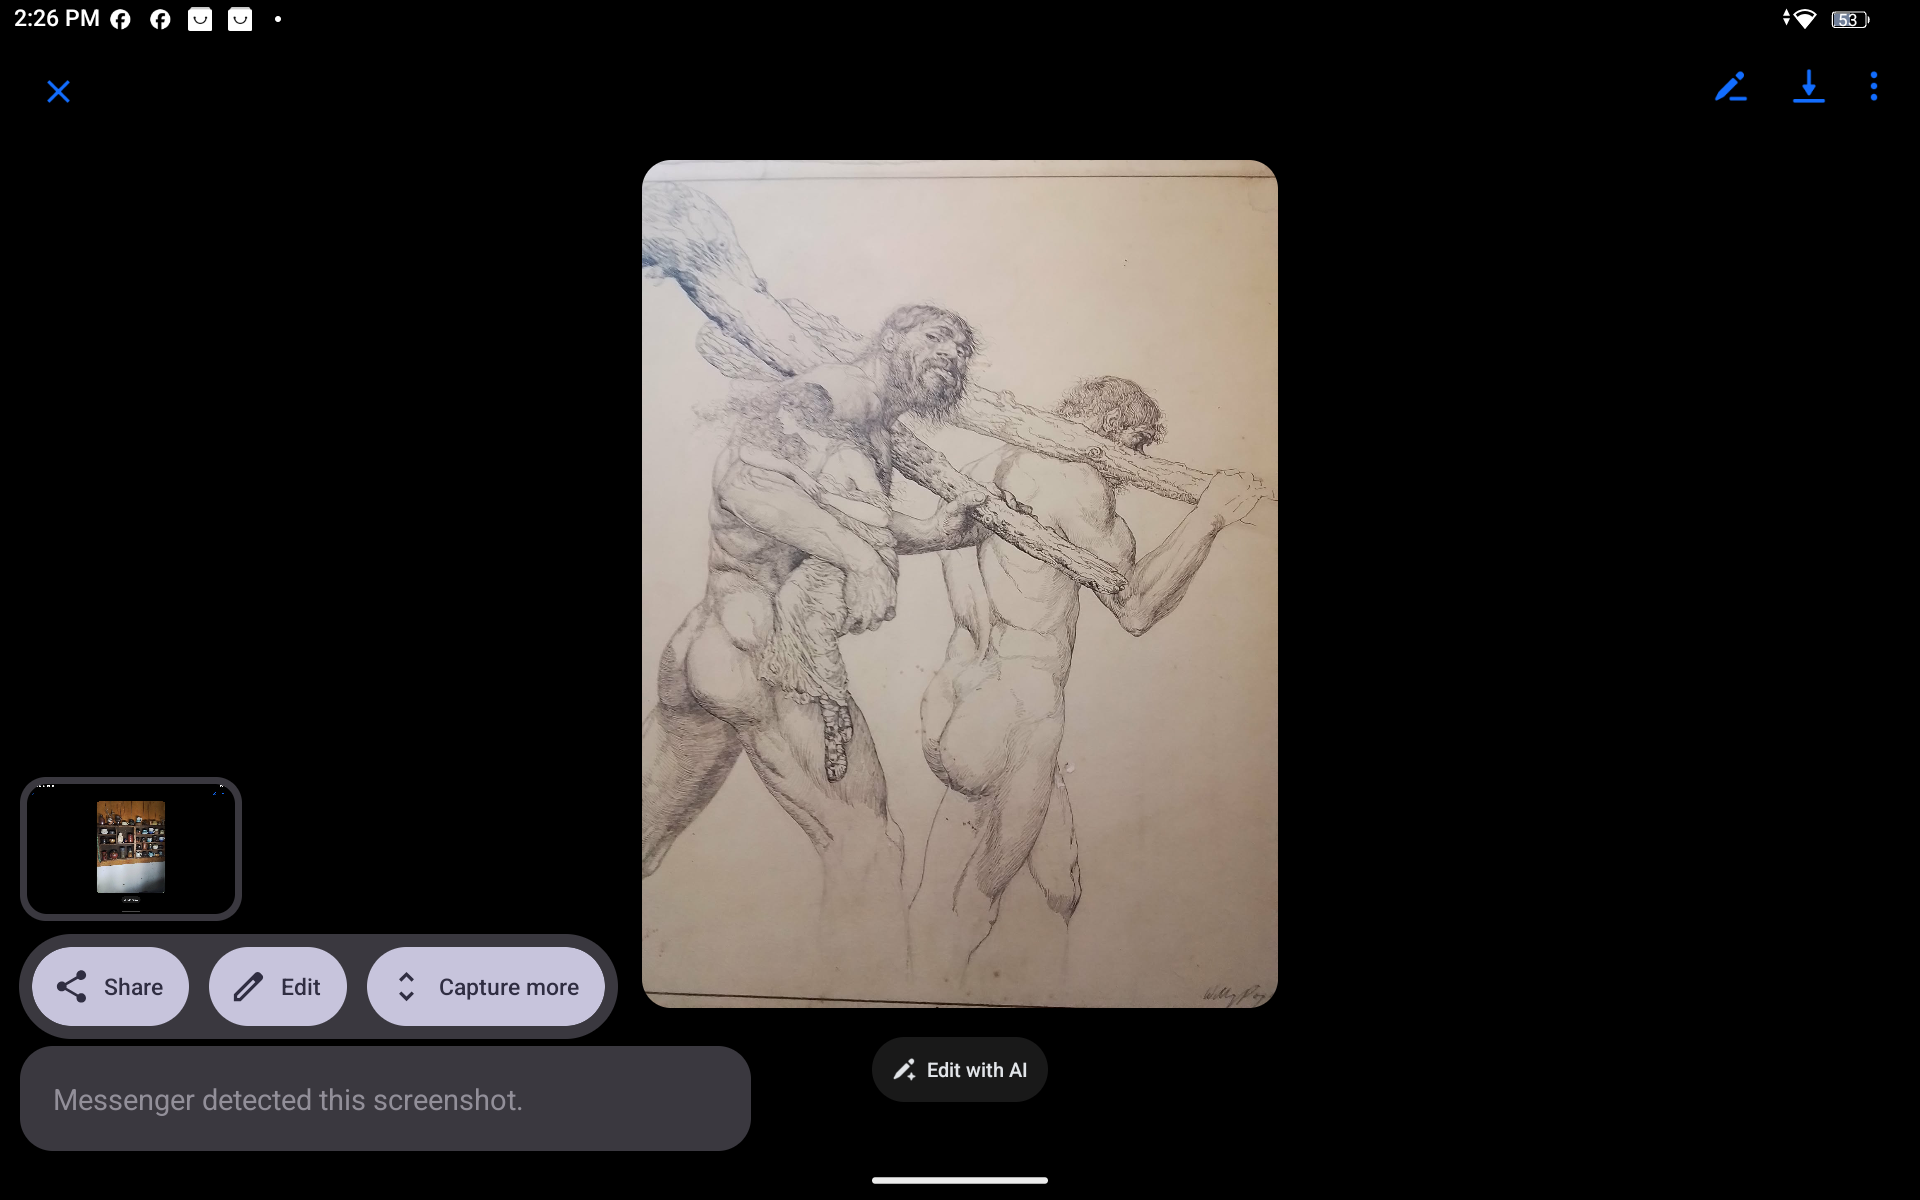This screenshot has width=1920, height=1200.
Task: Share the captured screenshot
Action: tap(110, 987)
